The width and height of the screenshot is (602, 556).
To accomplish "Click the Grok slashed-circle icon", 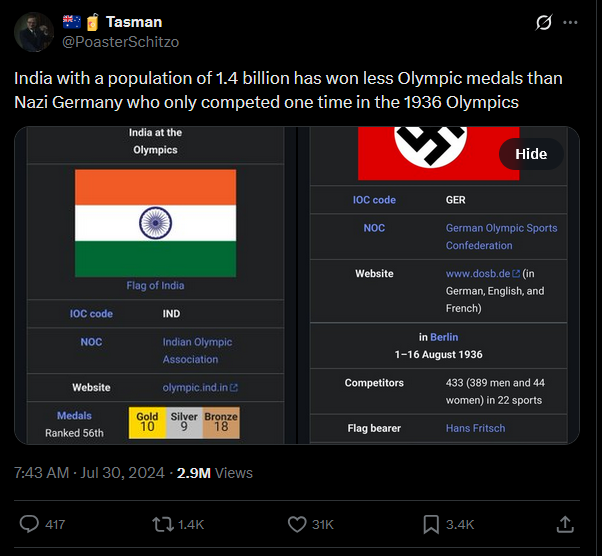I will tap(544, 22).
